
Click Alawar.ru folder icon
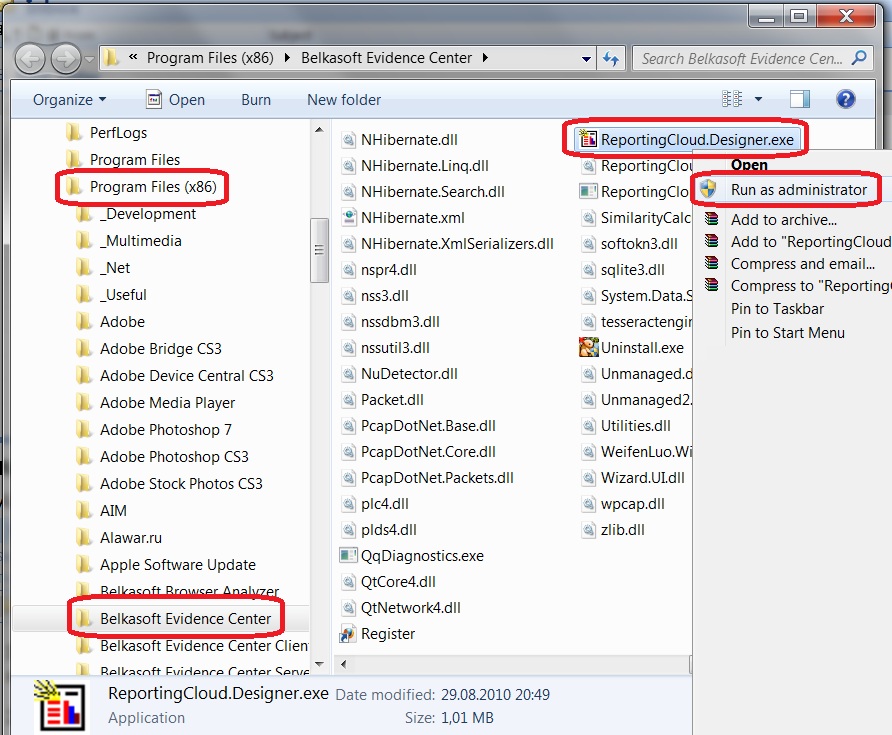84,538
